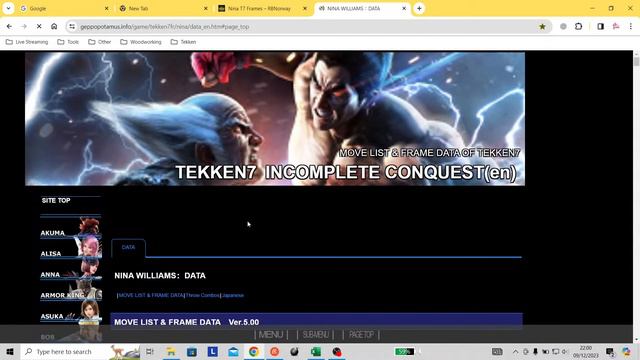Image resolution: width=640 pixels, height=360 pixels.
Task: Select ASUKA in character list
Action: pyautogui.click(x=71, y=311)
